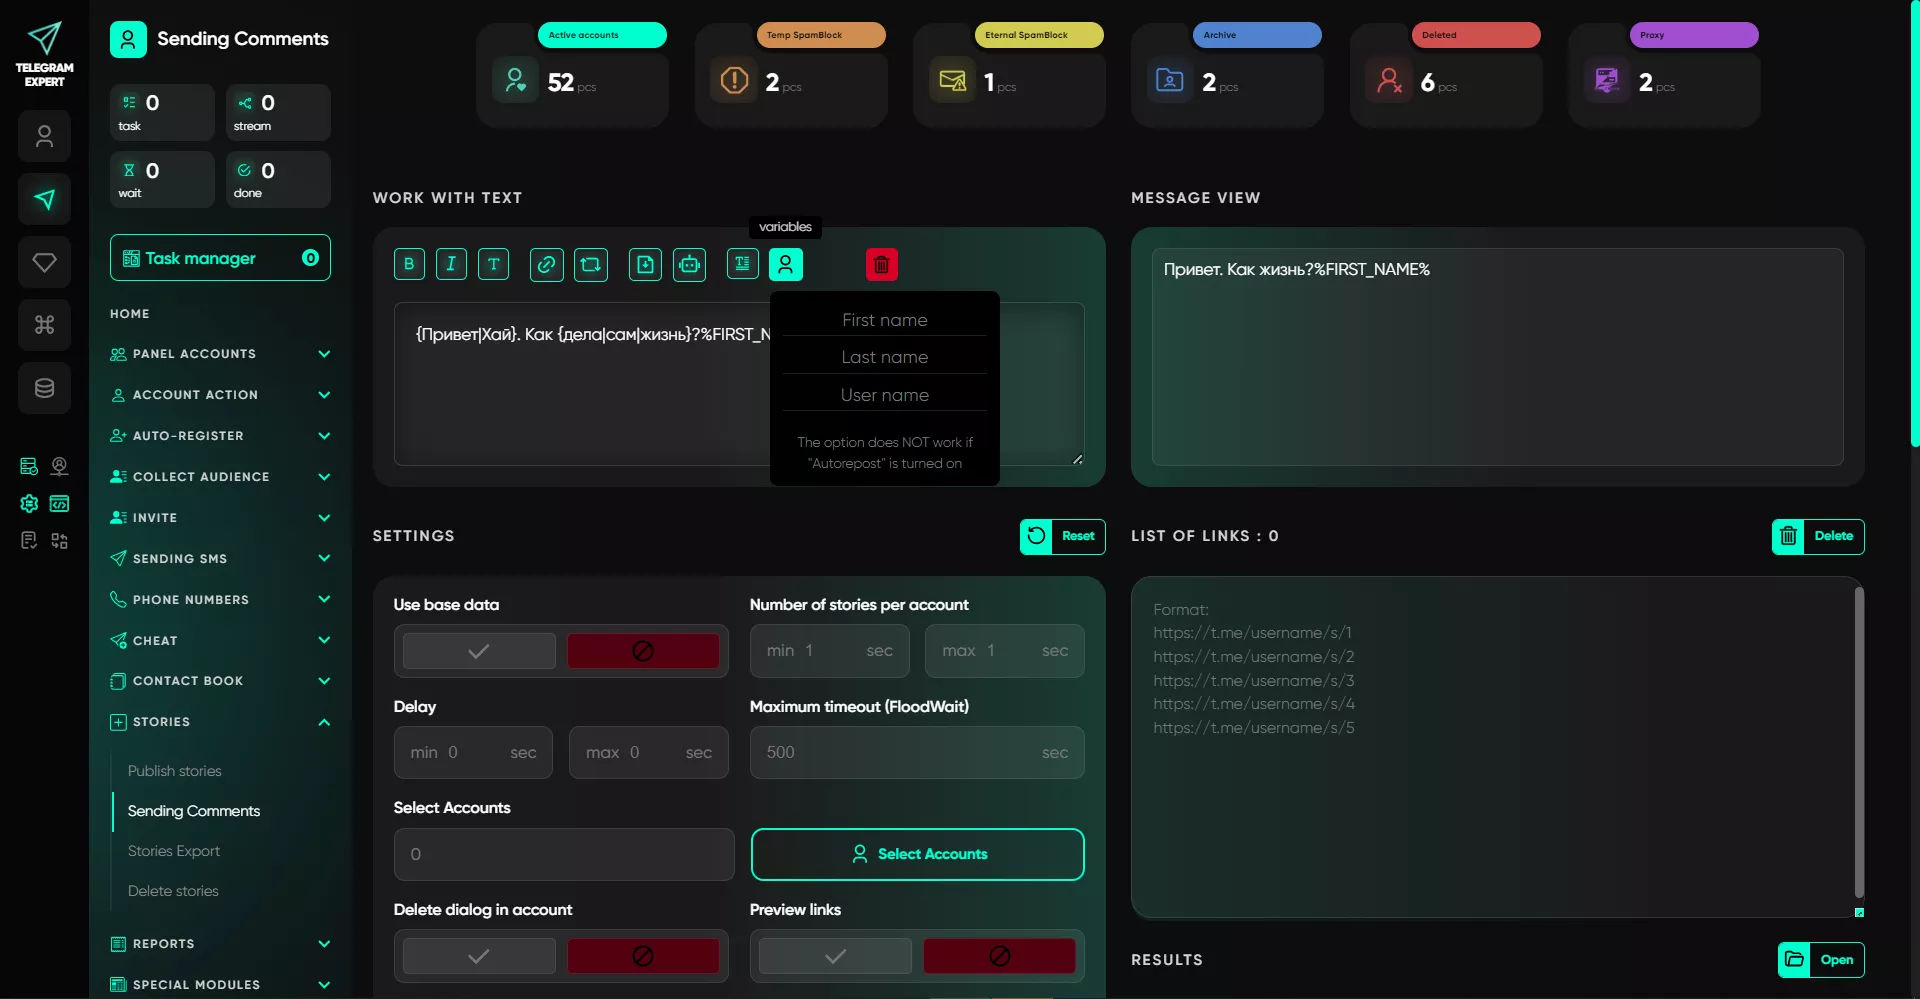Click the stories per account max field
Screen dimensions: 1920x999
pyautogui.click(x=1004, y=651)
